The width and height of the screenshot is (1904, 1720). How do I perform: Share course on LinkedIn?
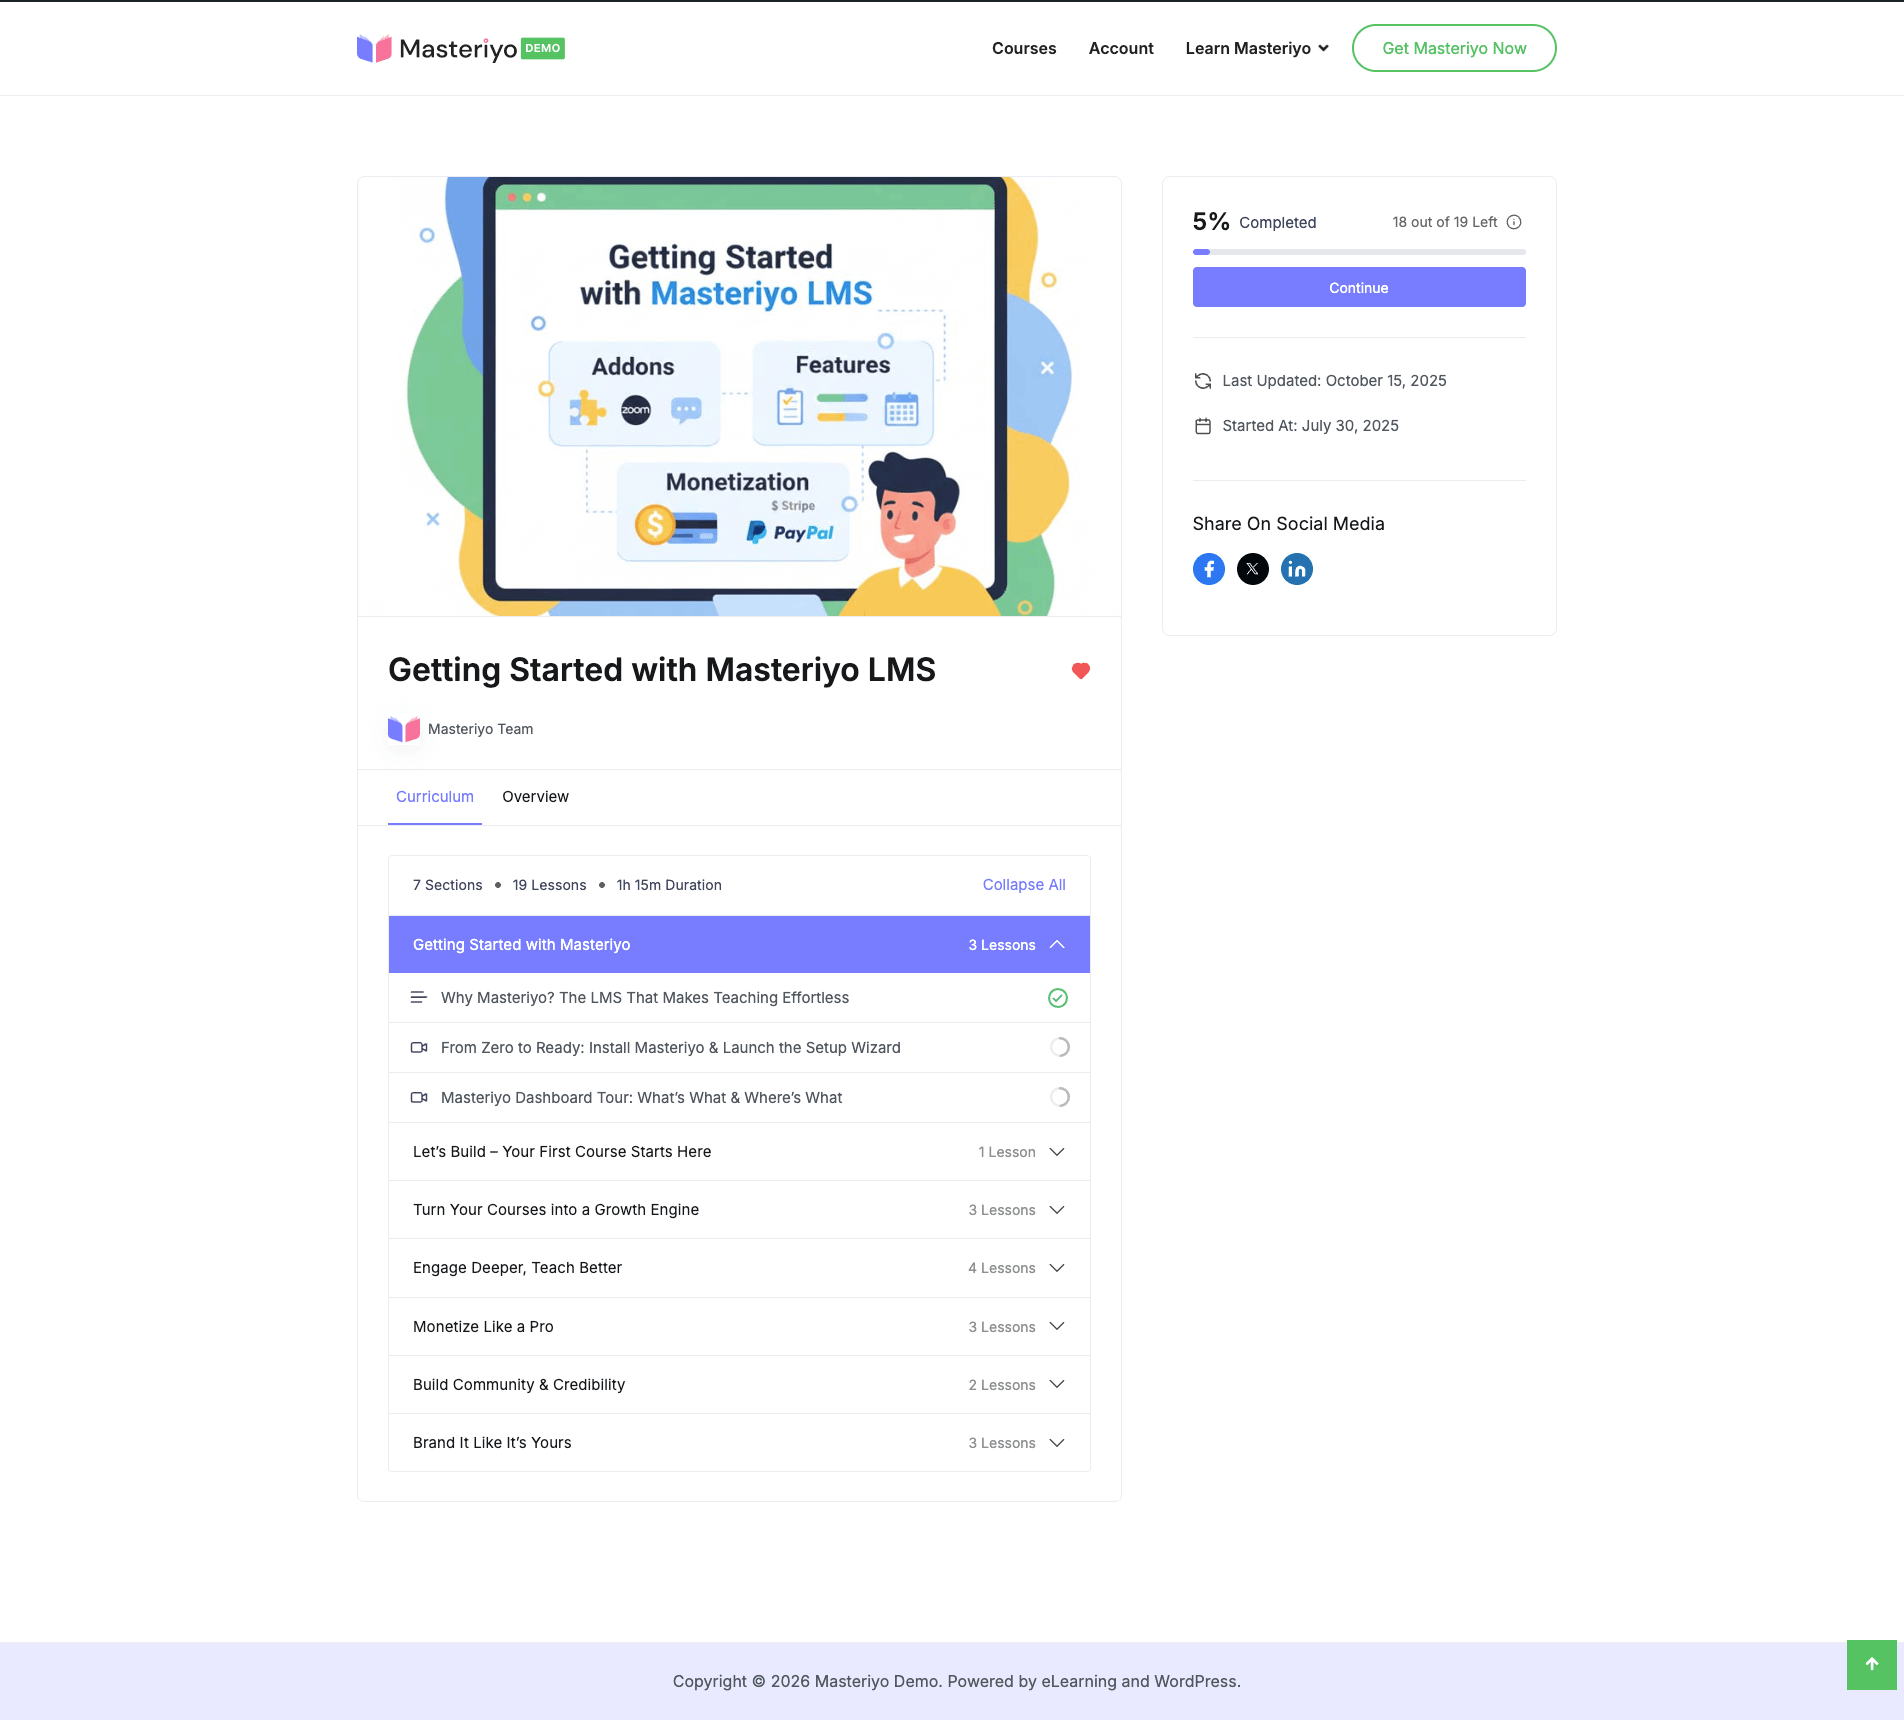pyautogui.click(x=1297, y=569)
